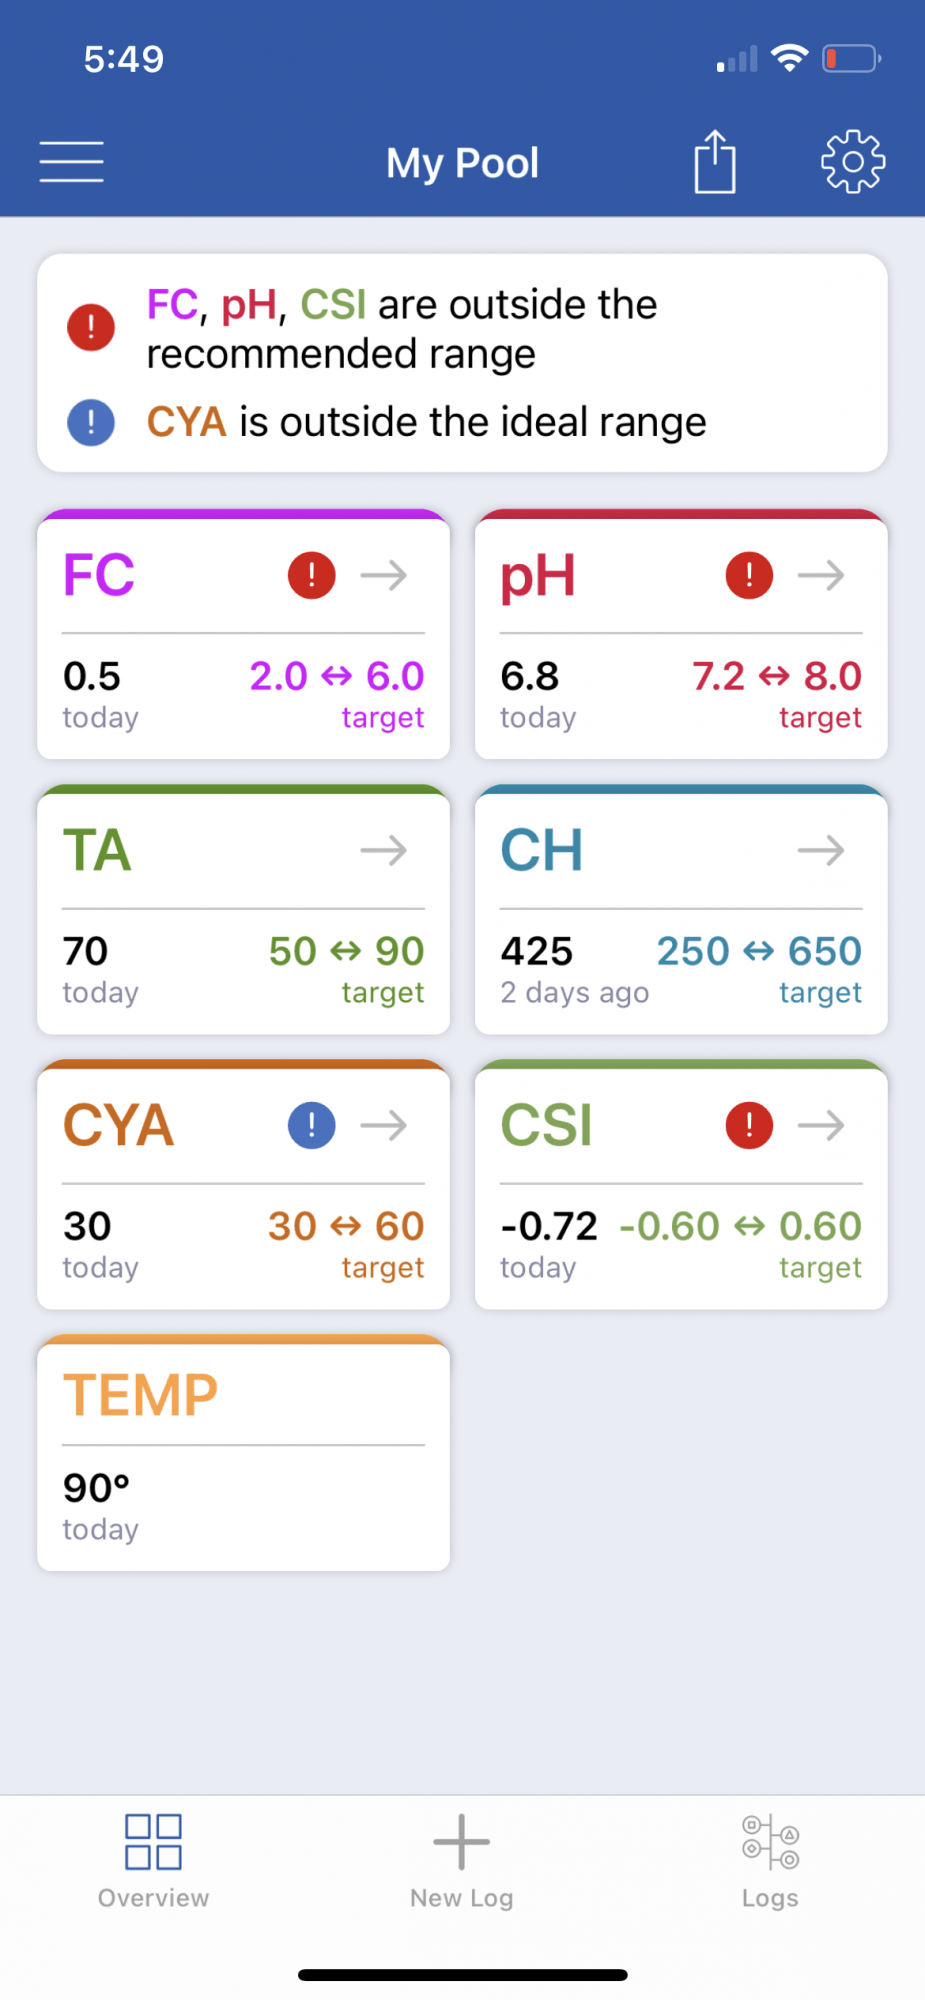Image resolution: width=925 pixels, height=2000 pixels.
Task: Expand pH details with arrow
Action: [x=821, y=575]
